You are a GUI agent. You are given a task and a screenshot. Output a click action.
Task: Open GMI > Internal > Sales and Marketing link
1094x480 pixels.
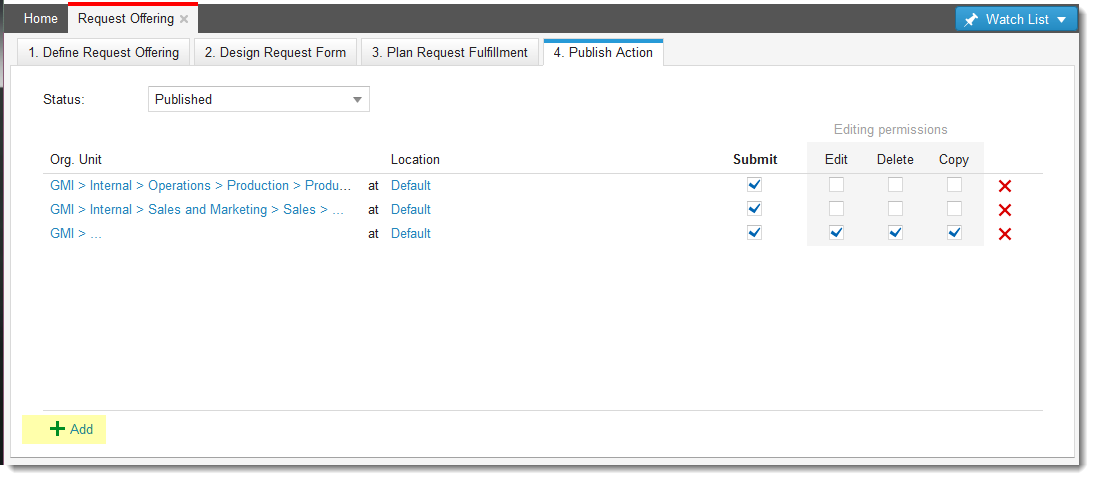click(x=197, y=209)
